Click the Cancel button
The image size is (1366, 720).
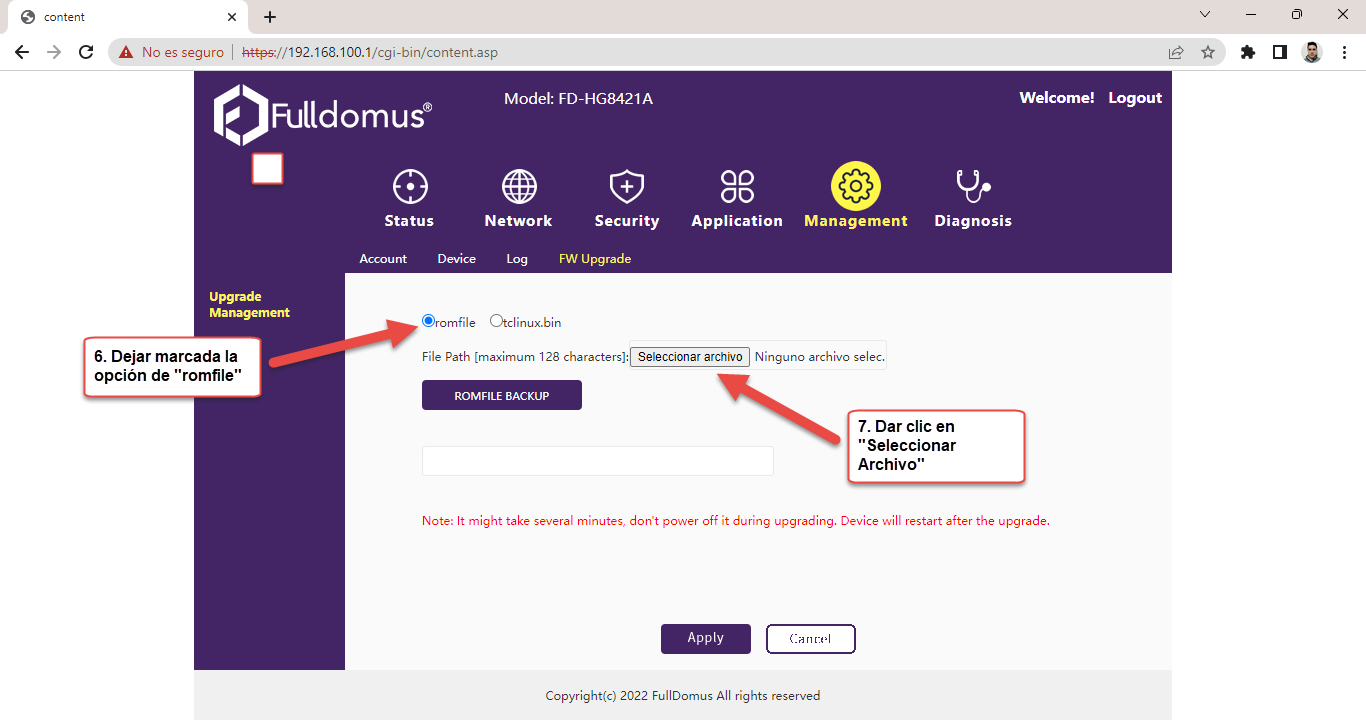[810, 639]
